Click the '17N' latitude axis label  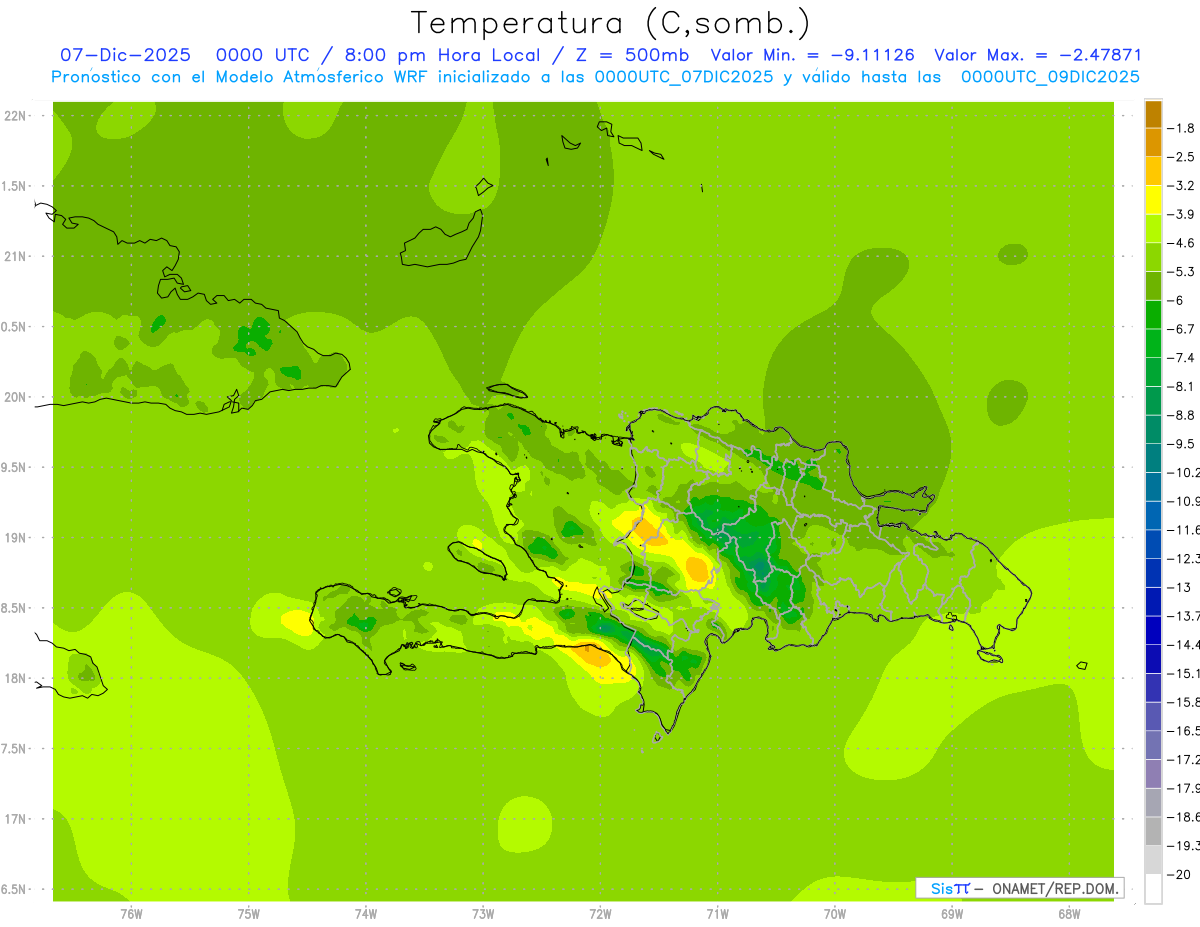point(15,819)
